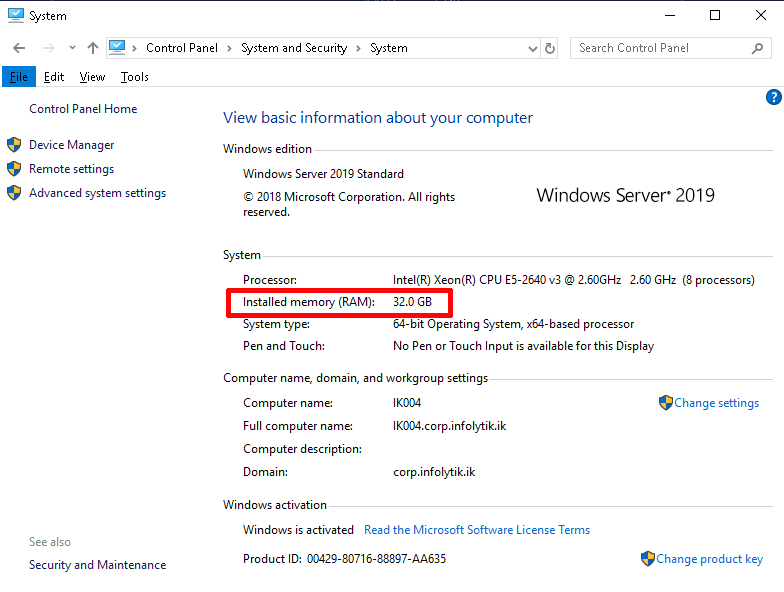
Task: Click the processor value Intel Xeon E5-2640
Action: point(574,280)
